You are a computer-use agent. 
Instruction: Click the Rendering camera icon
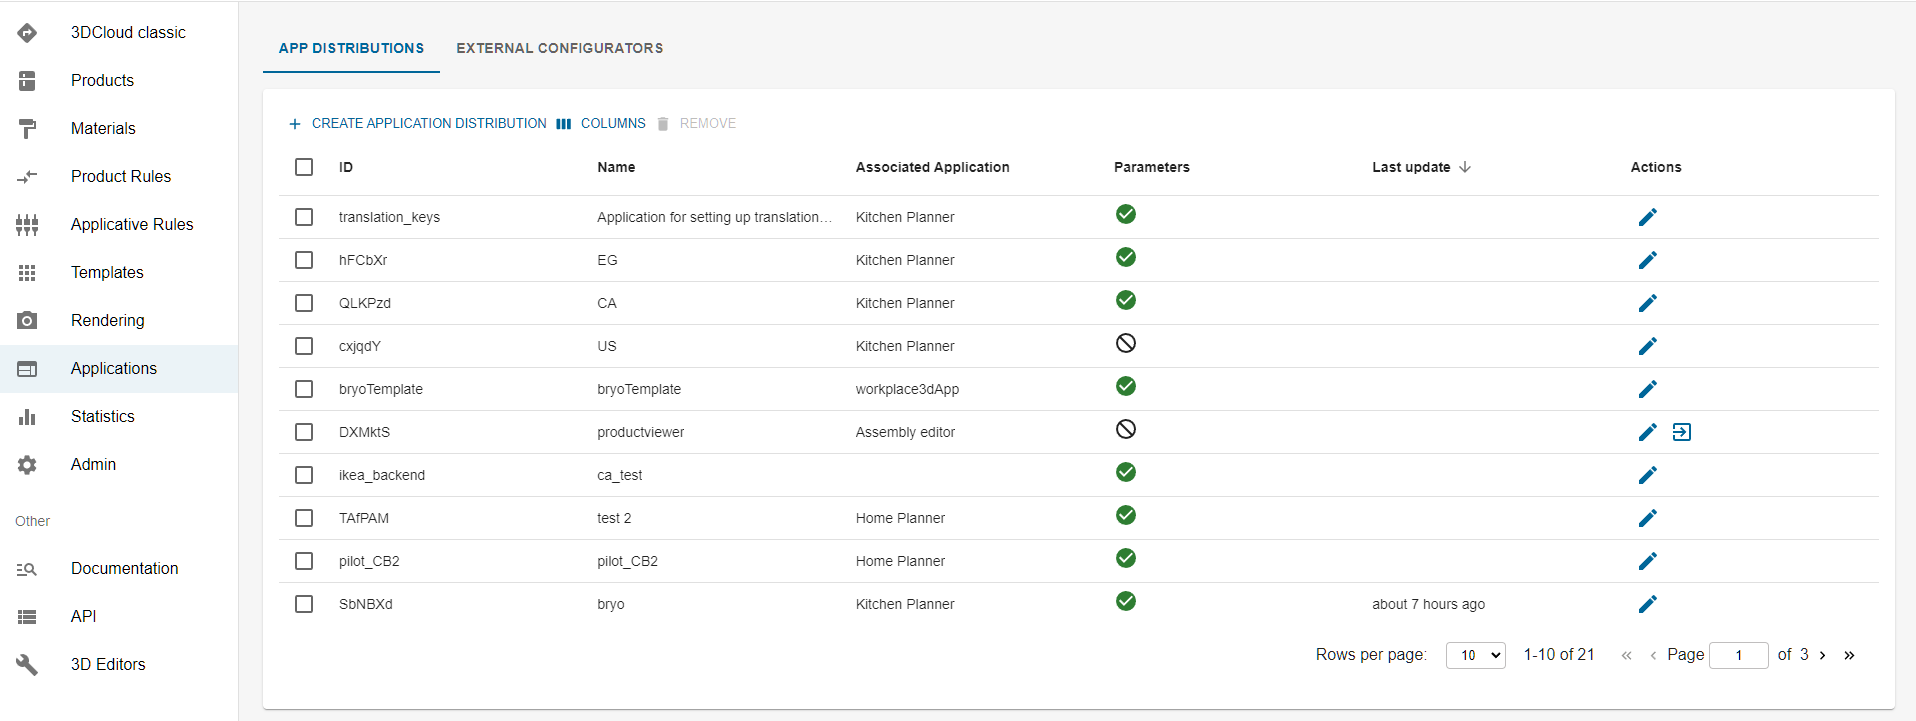click(27, 321)
